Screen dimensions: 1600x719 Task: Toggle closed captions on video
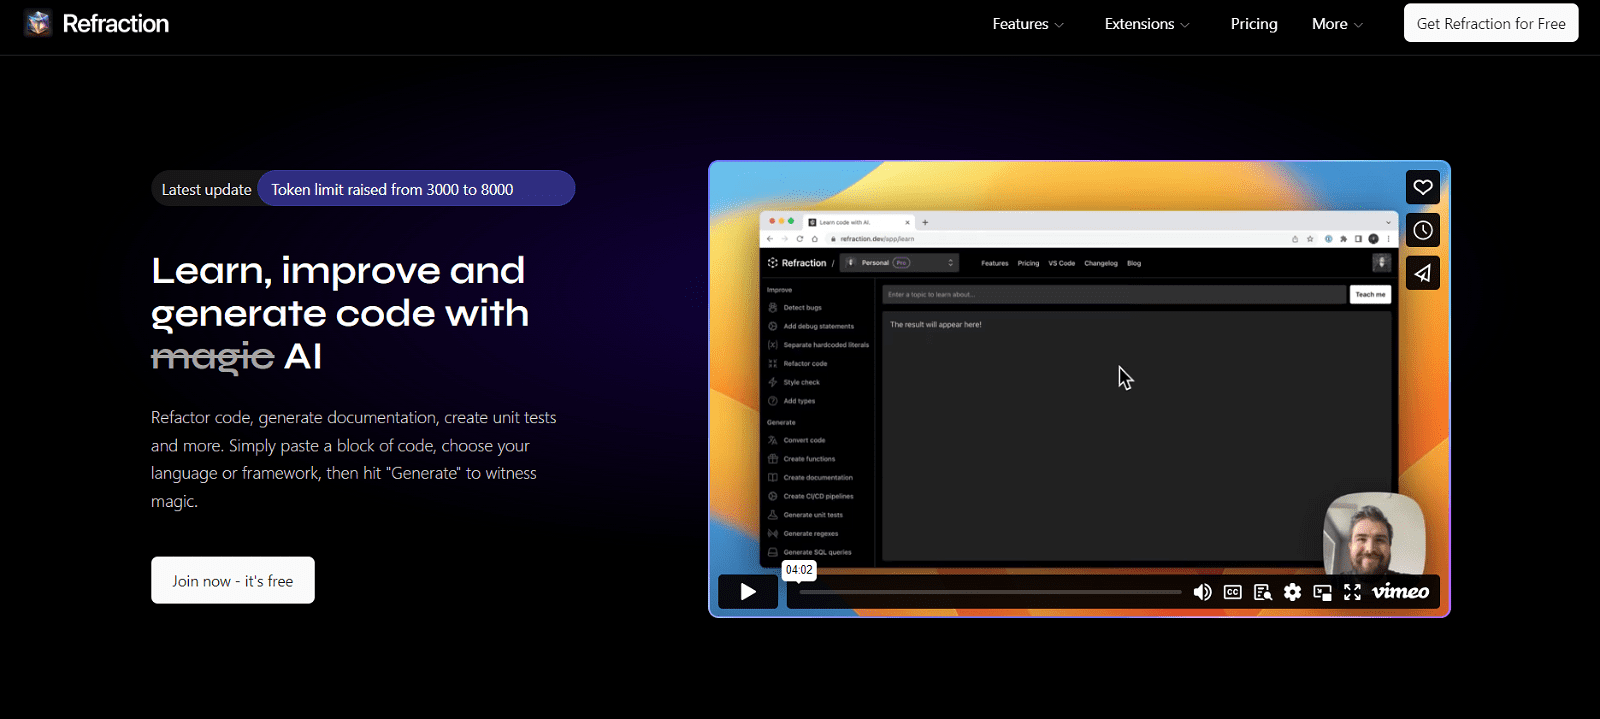pos(1232,592)
